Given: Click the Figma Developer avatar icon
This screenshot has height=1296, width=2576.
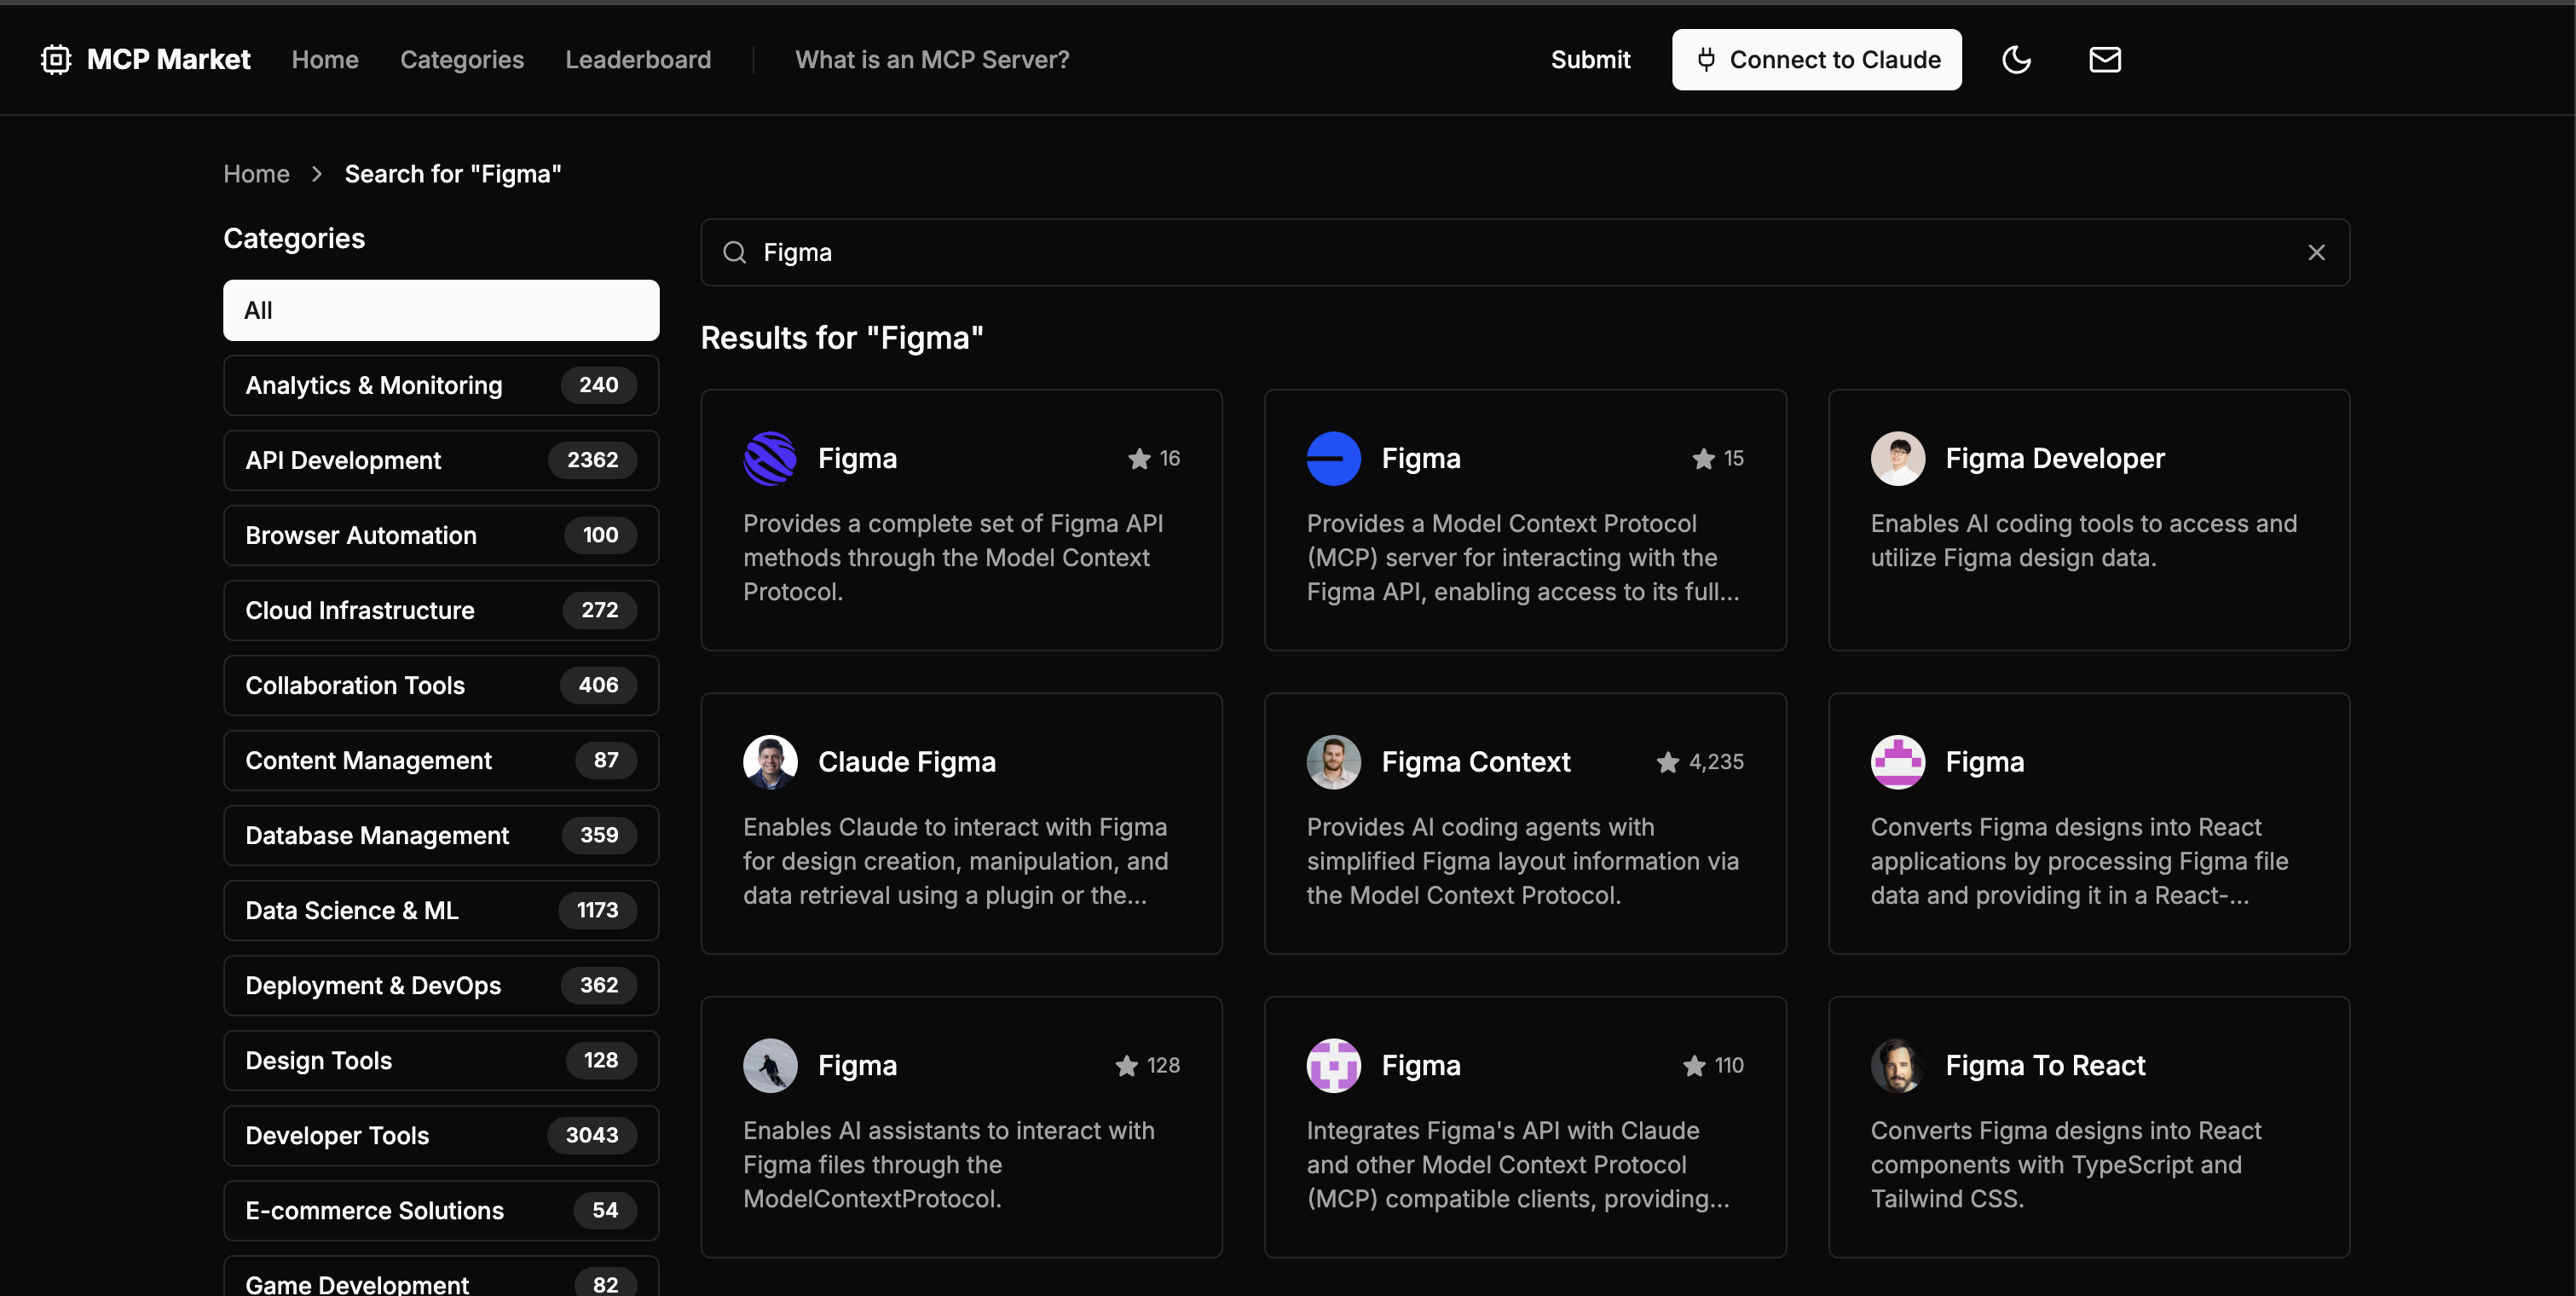Looking at the screenshot, I should pos(1897,459).
